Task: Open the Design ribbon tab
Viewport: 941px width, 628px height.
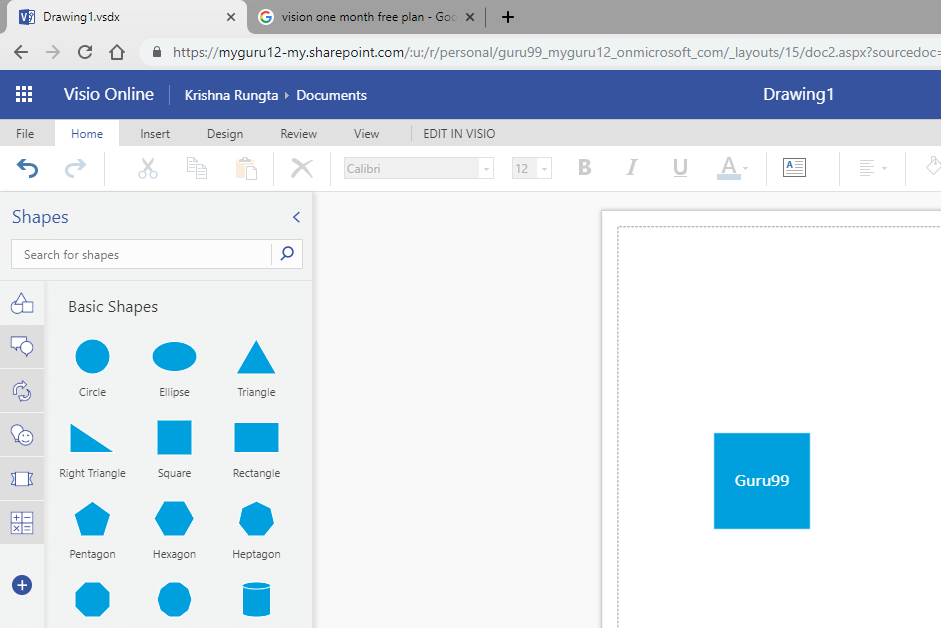Action: (225, 134)
